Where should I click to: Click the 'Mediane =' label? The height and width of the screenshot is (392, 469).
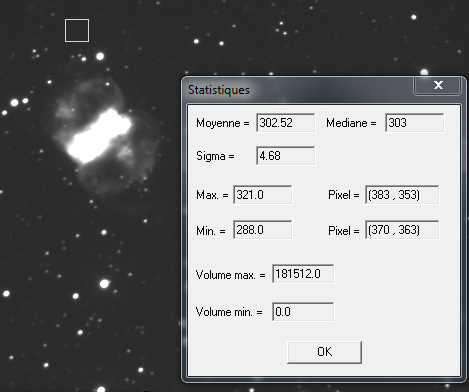click(x=351, y=123)
